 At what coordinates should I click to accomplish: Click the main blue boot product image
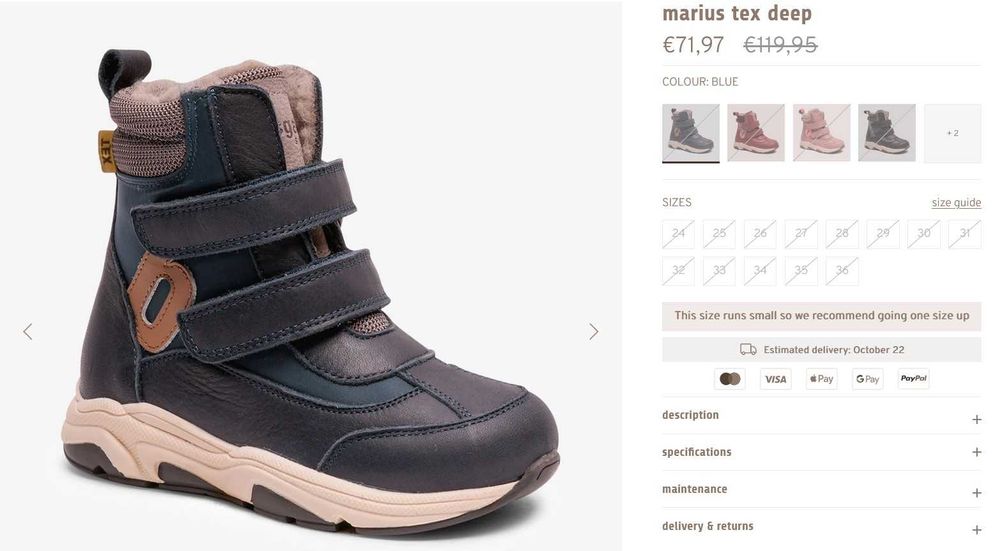310,291
